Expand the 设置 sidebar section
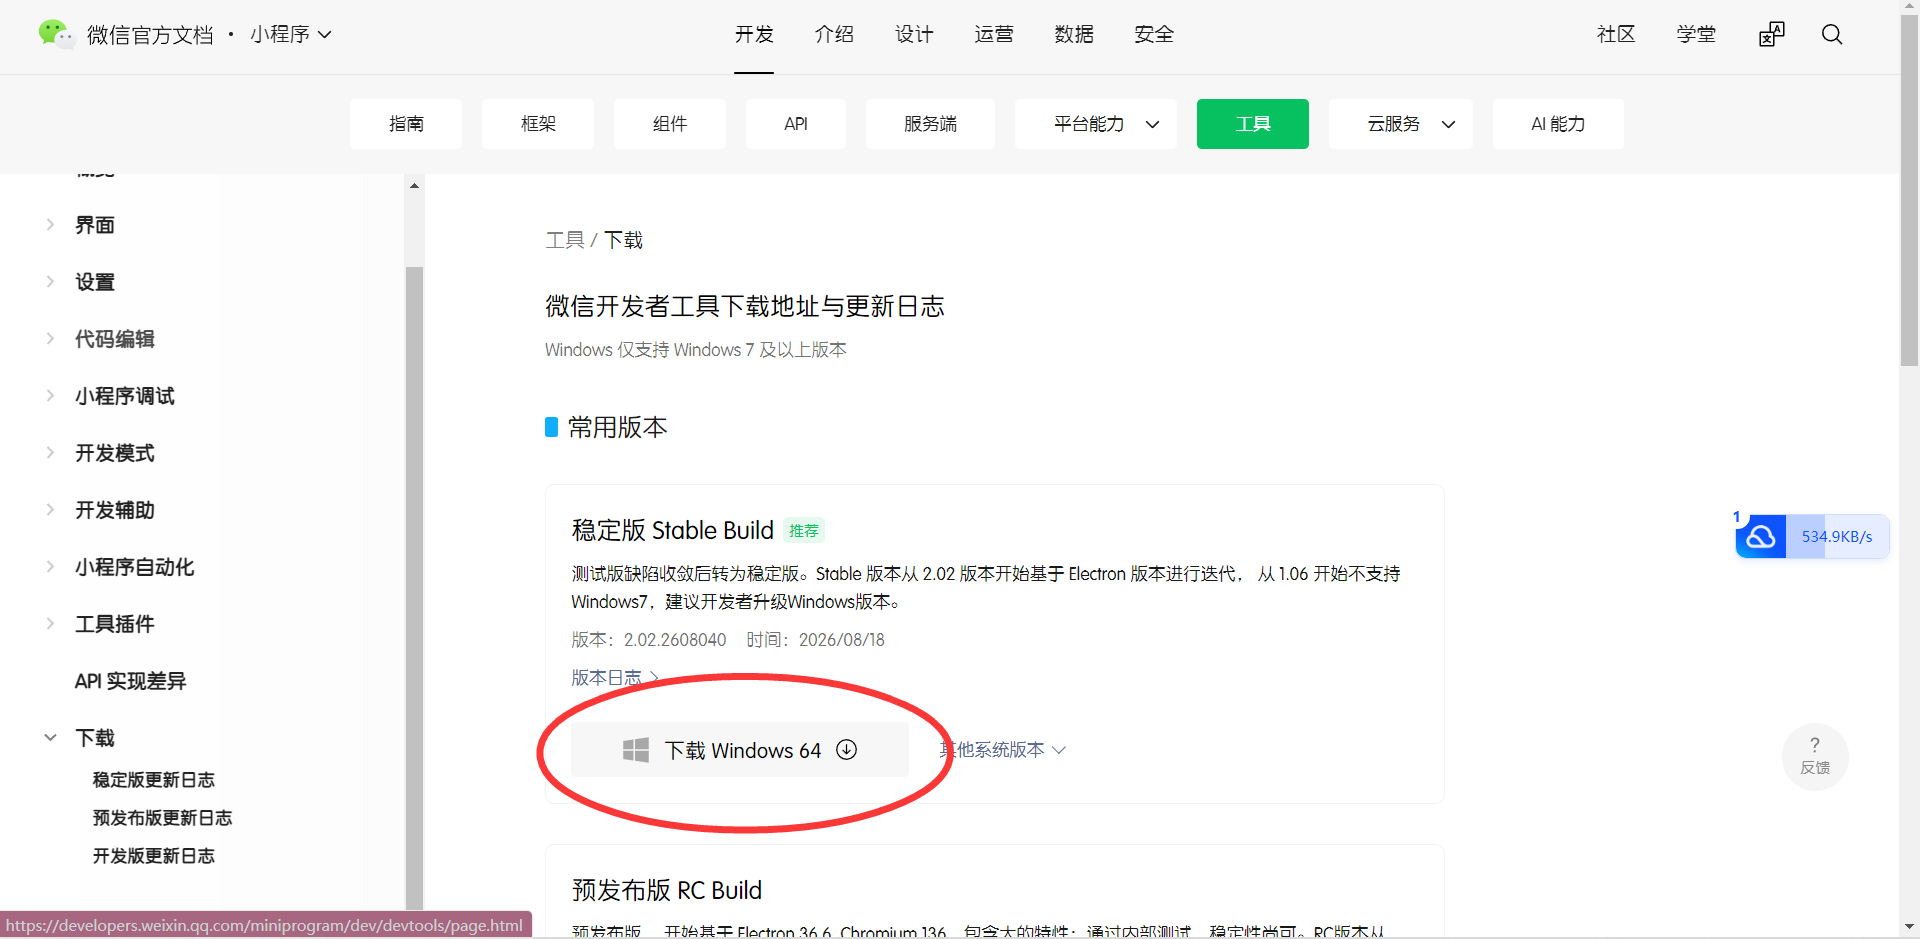 [x=50, y=282]
